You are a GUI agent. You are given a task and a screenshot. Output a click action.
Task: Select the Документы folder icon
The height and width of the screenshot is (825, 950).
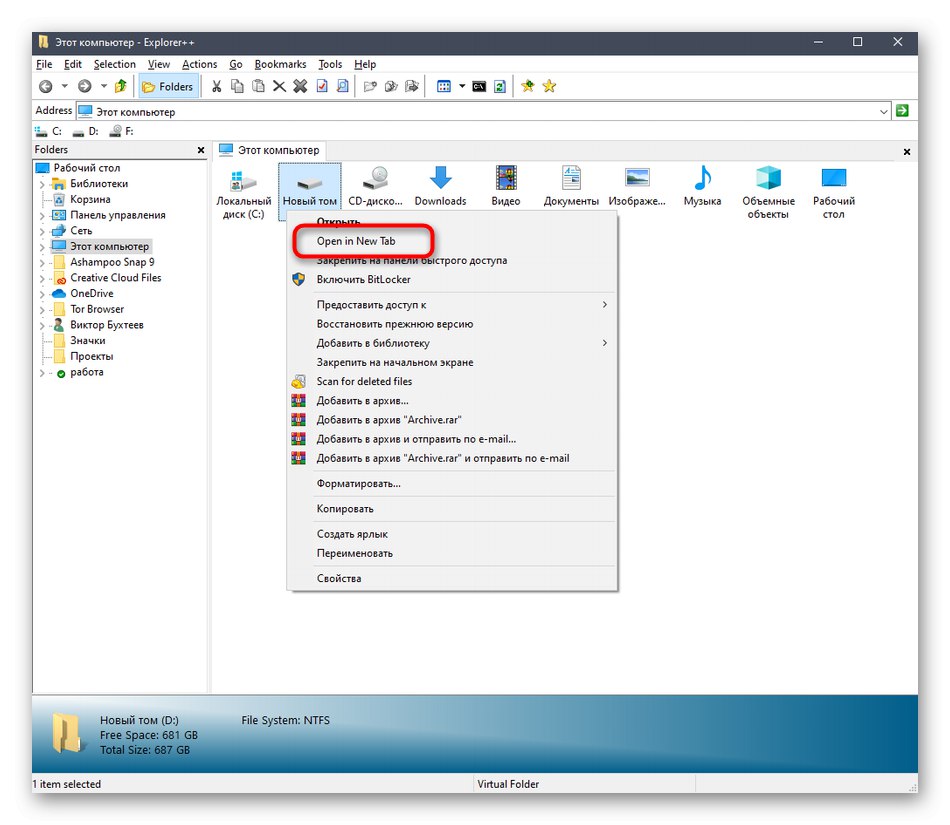pos(571,187)
